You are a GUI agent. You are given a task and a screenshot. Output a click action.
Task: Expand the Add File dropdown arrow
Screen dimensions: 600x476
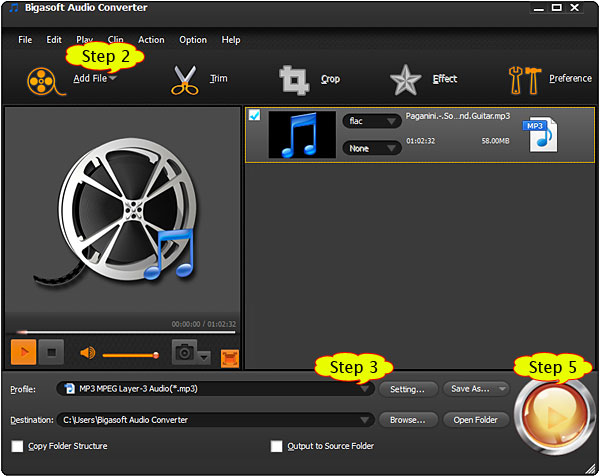coord(113,78)
